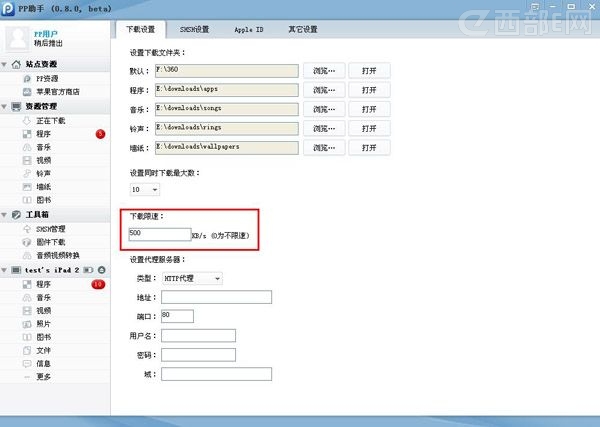Click 打开 button for 程序 folder
This screenshot has height=427, width=600.
369,90
